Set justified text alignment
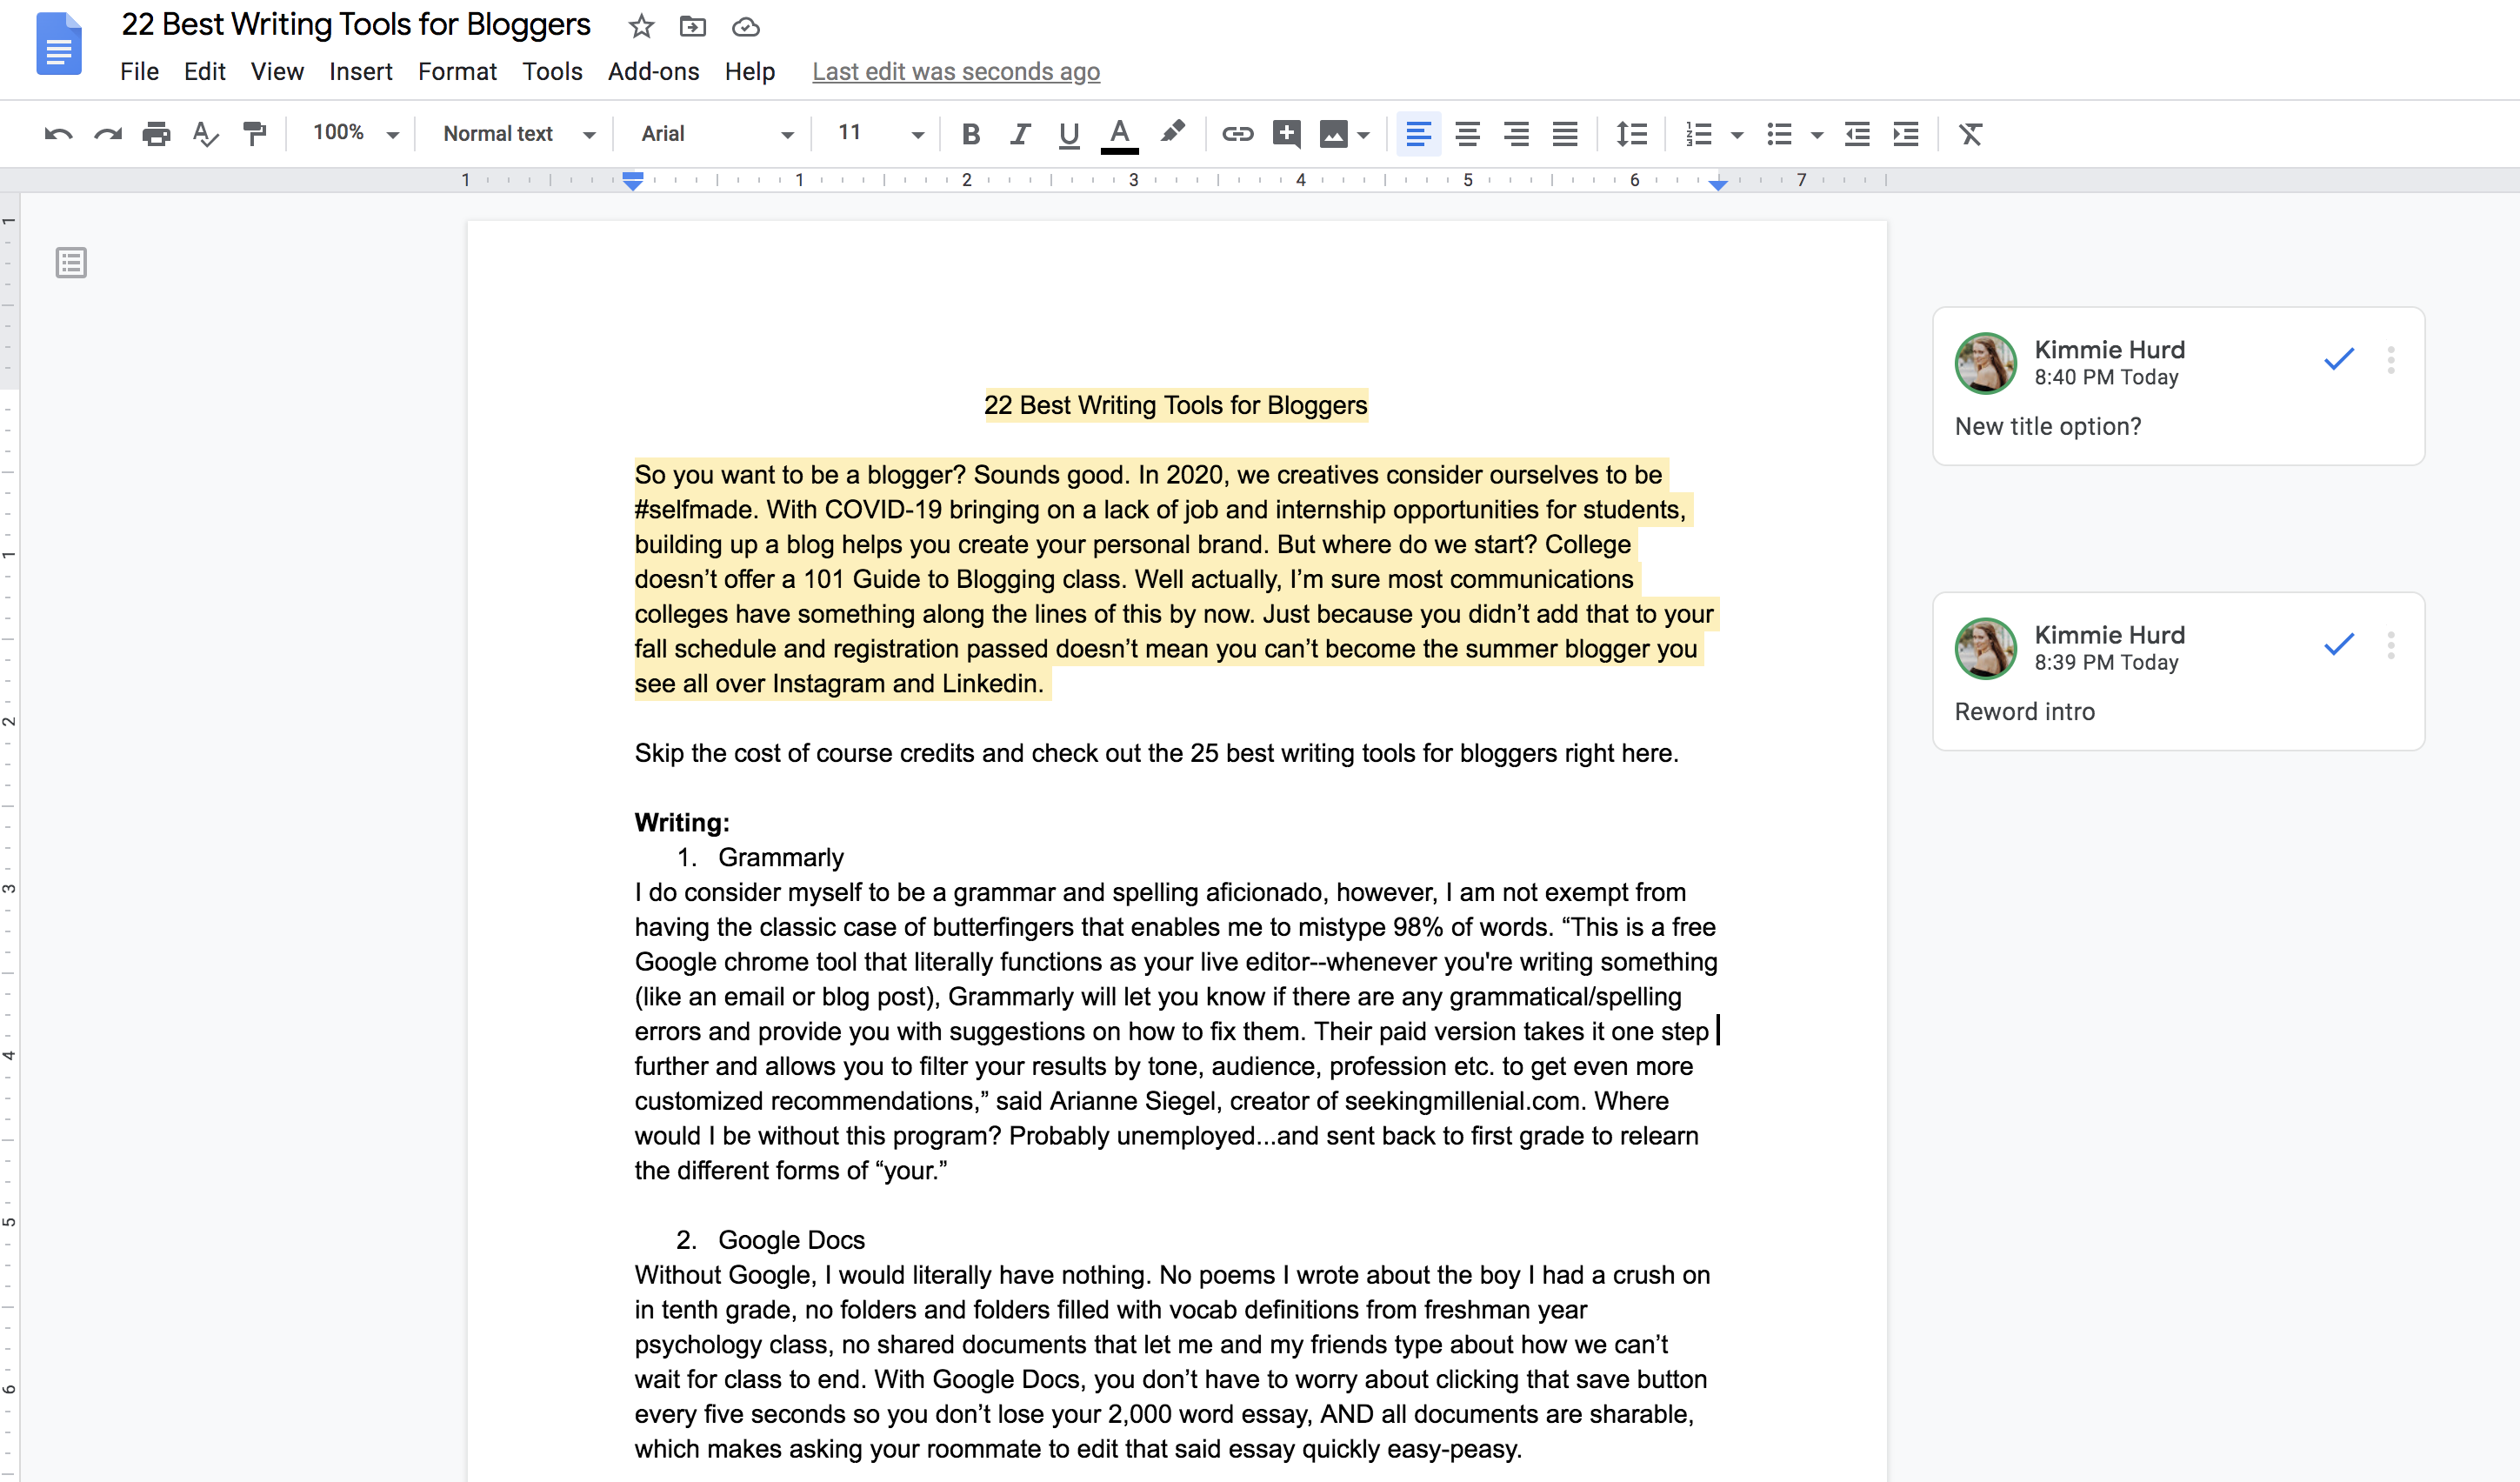This screenshot has height=1482, width=2520. click(1565, 133)
